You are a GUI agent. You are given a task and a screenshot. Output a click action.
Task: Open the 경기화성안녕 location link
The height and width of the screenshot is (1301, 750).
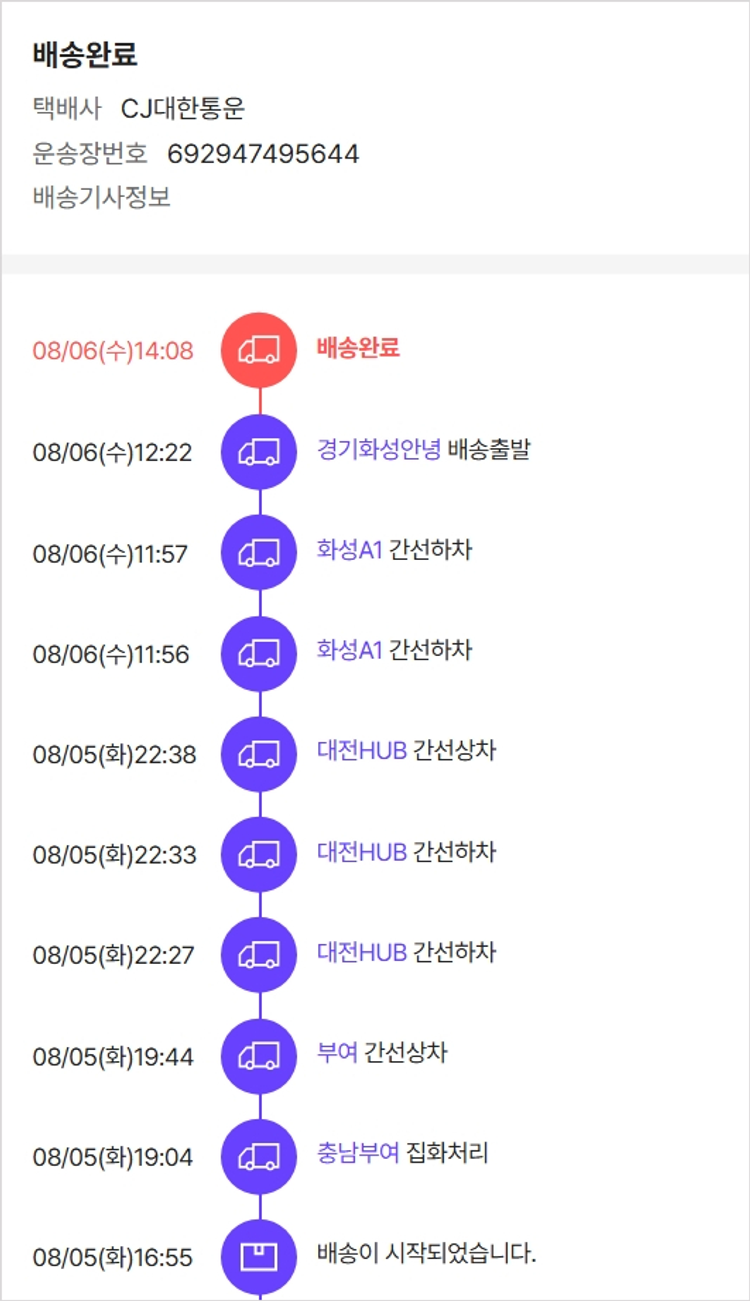[x=379, y=450]
